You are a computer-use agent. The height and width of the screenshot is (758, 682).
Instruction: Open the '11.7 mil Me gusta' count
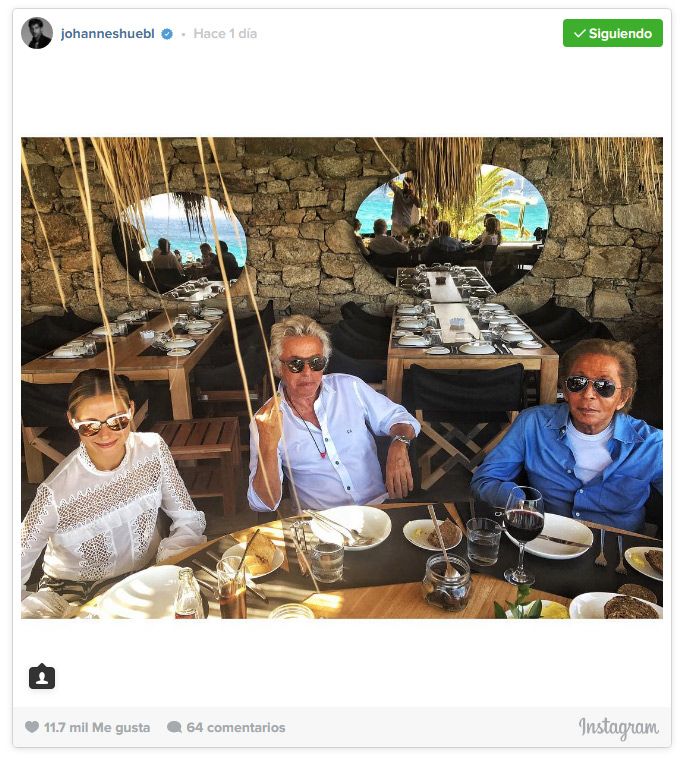tap(97, 727)
